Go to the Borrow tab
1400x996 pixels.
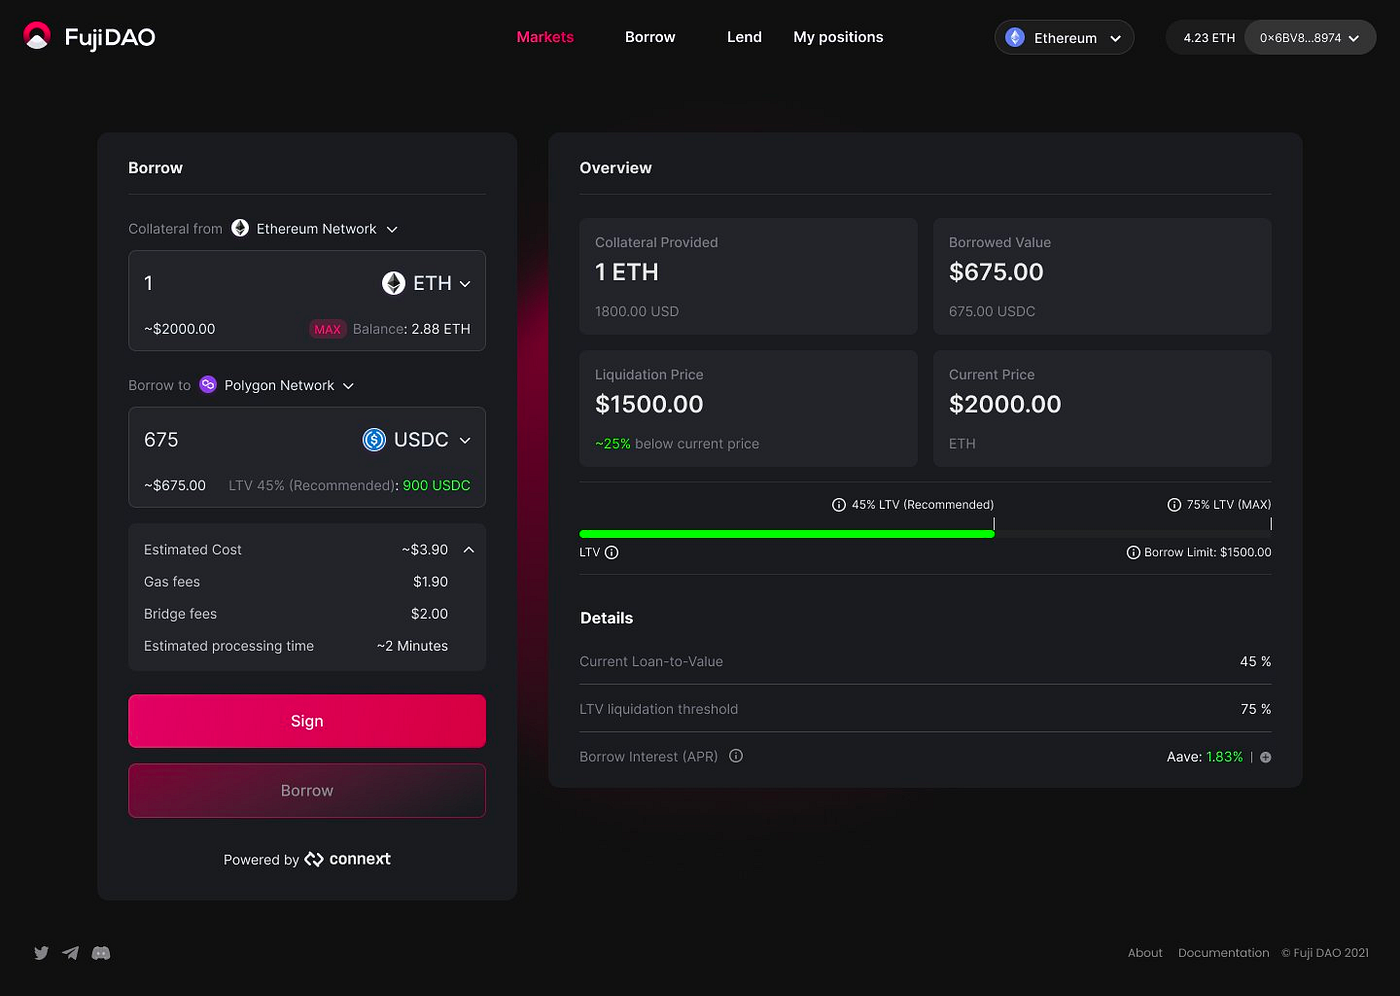click(x=650, y=37)
